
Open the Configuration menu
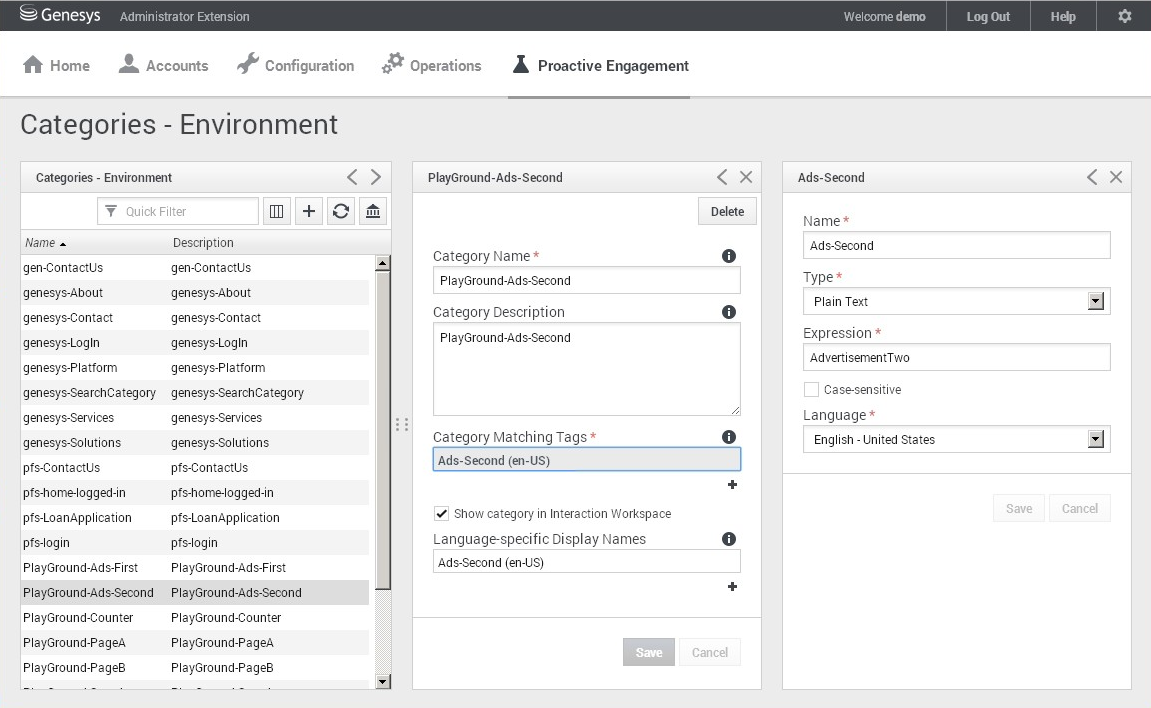click(x=295, y=66)
